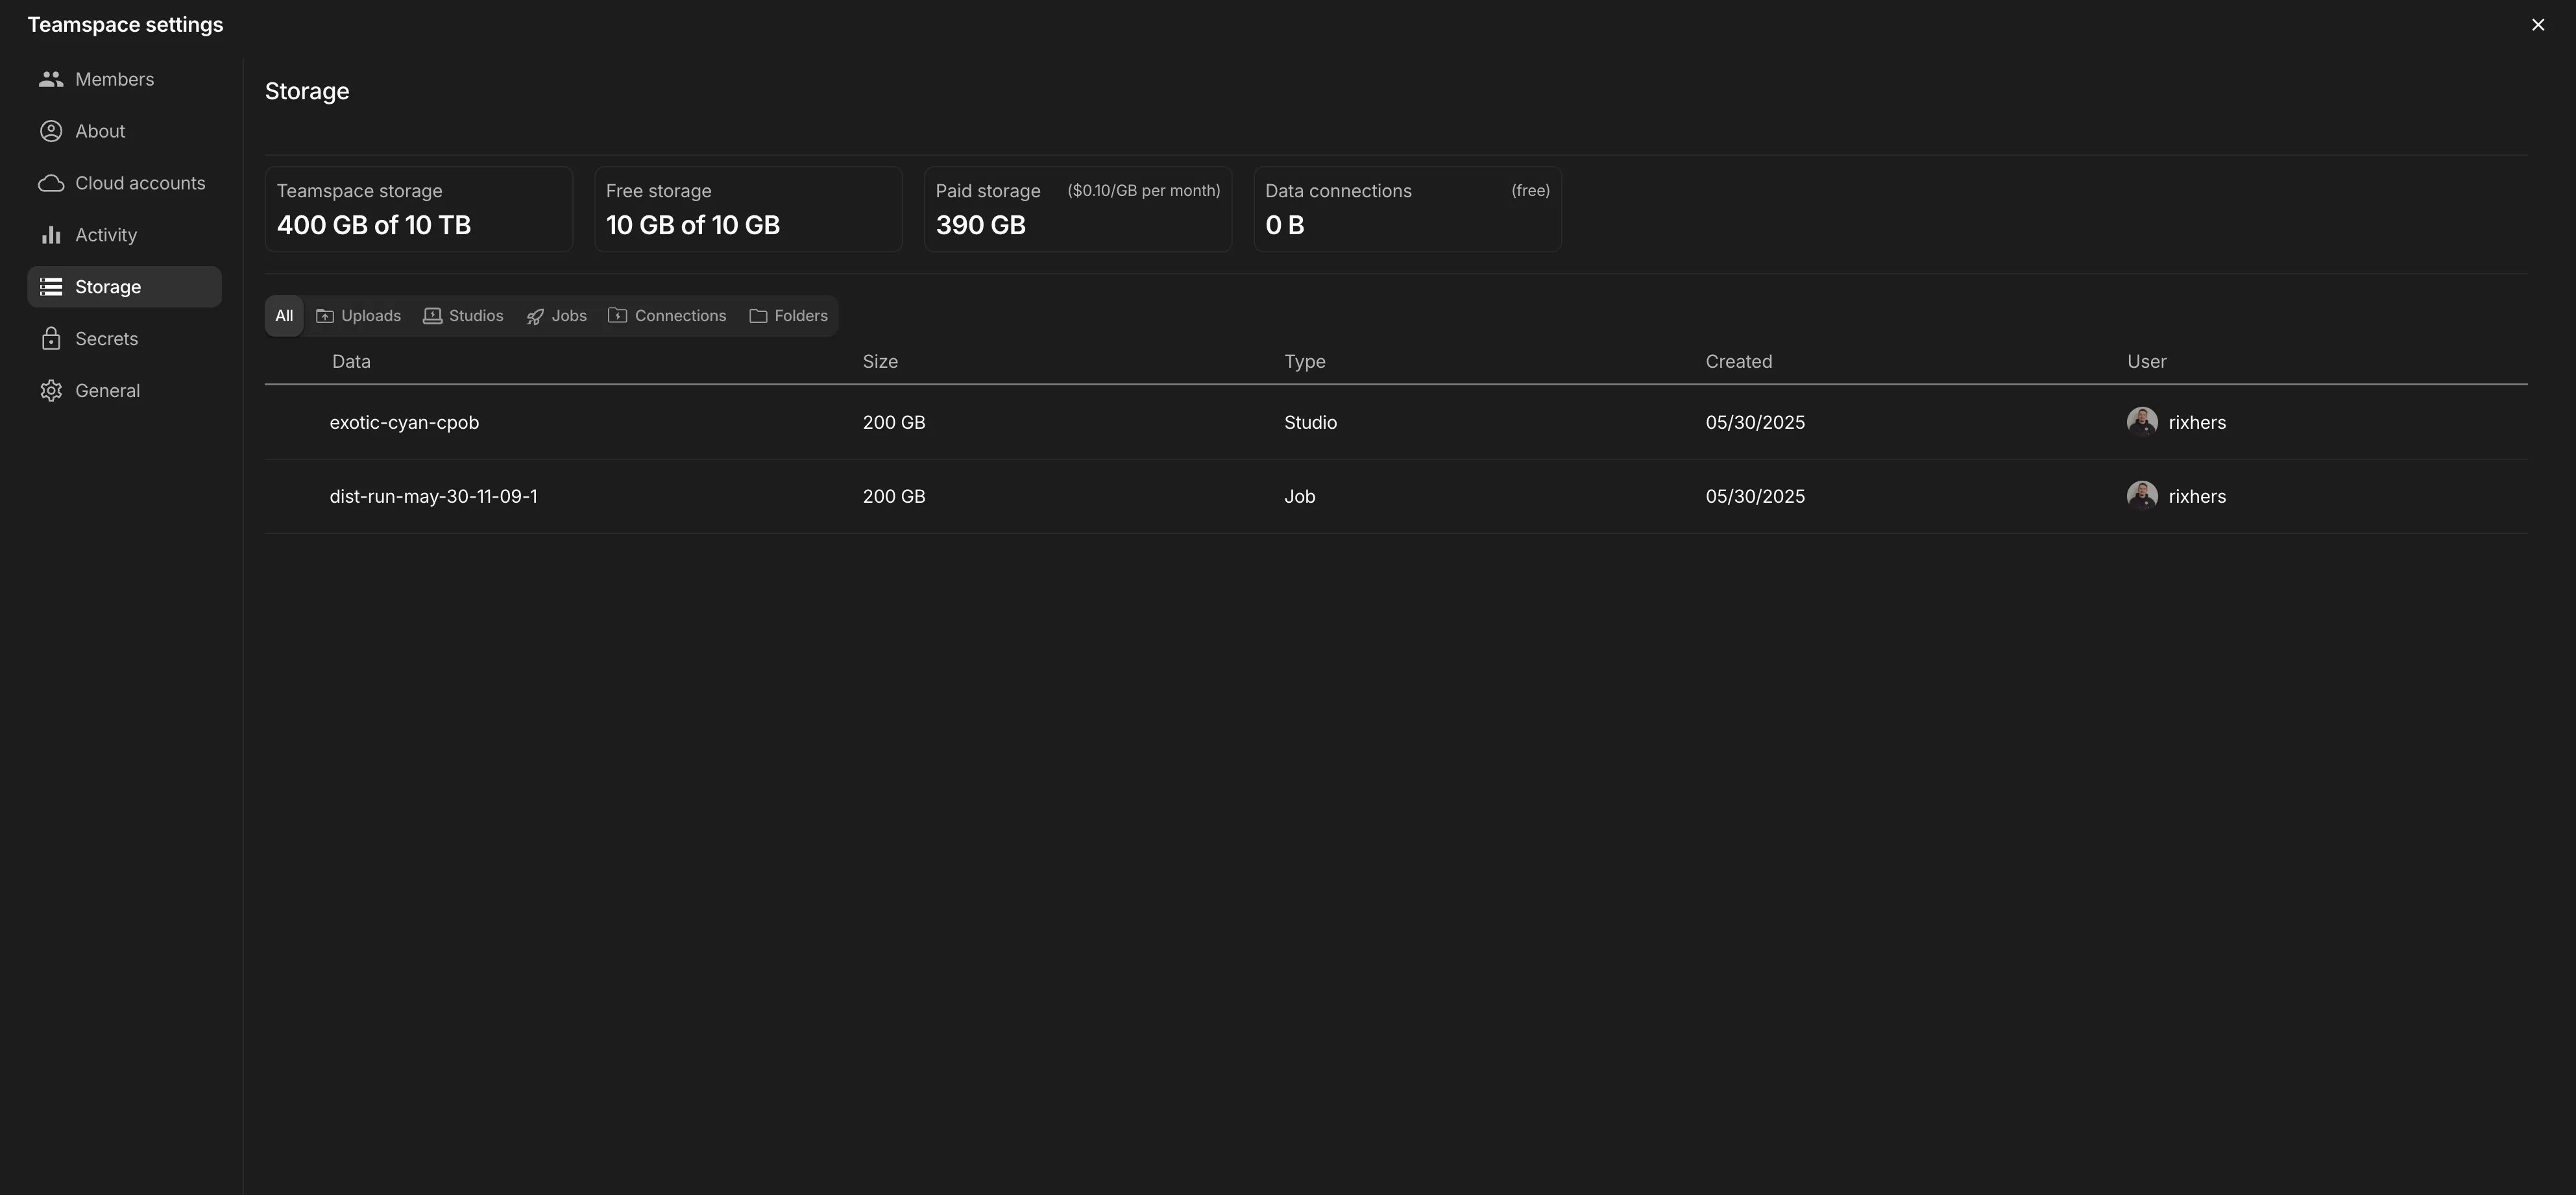This screenshot has width=2576, height=1195.
Task: Click the Folders folder icon
Action: 758,316
